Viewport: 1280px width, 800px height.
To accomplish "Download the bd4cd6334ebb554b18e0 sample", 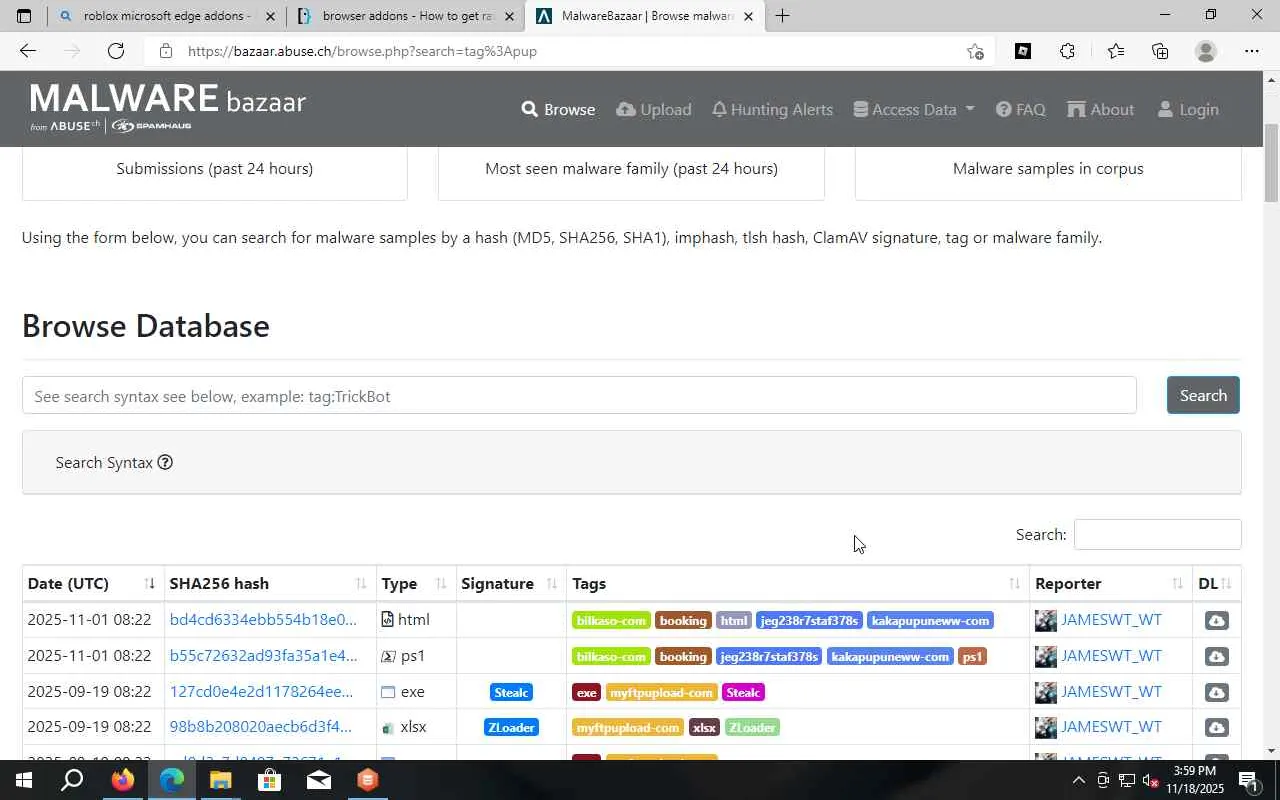I will [1216, 620].
